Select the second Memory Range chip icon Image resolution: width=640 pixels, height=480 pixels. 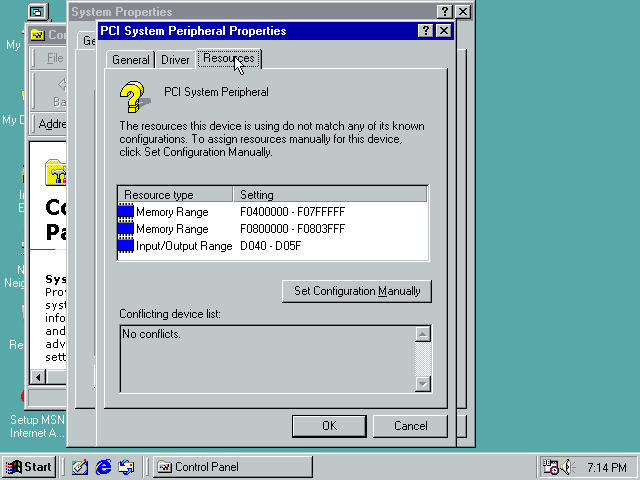coord(126,229)
